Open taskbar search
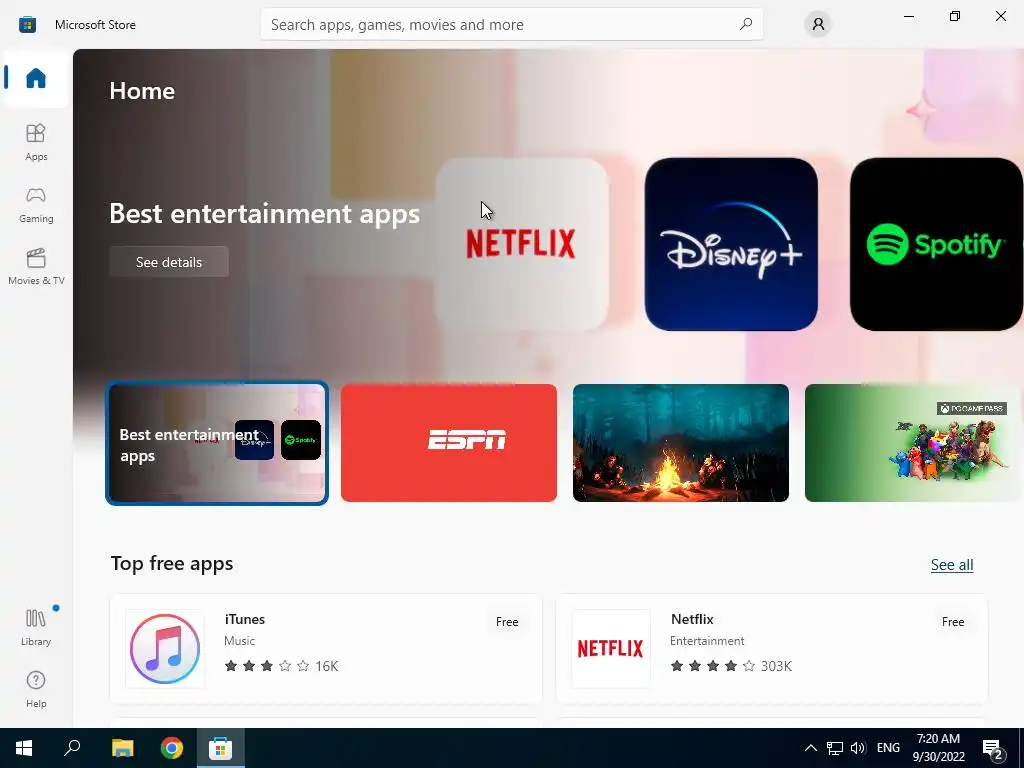This screenshot has width=1024, height=768. click(72, 748)
